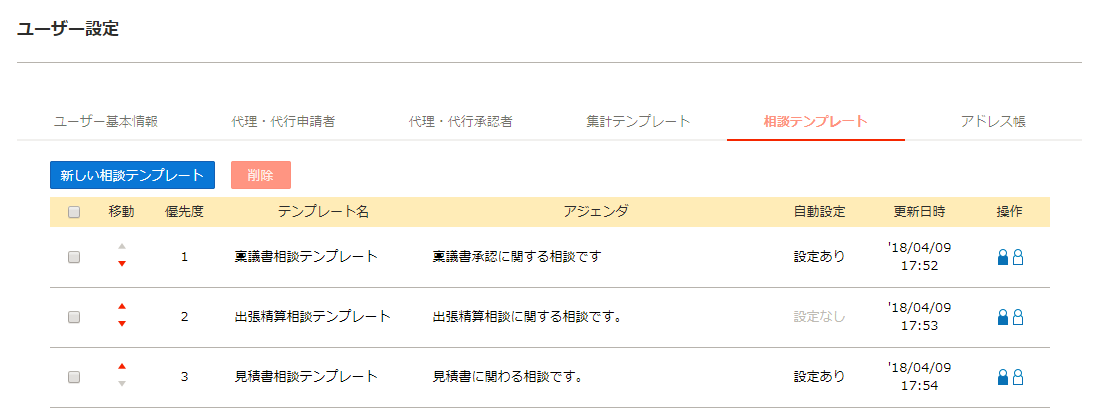
Task: Check the box for 出張精算相談テンプレート row
Action: (74, 317)
